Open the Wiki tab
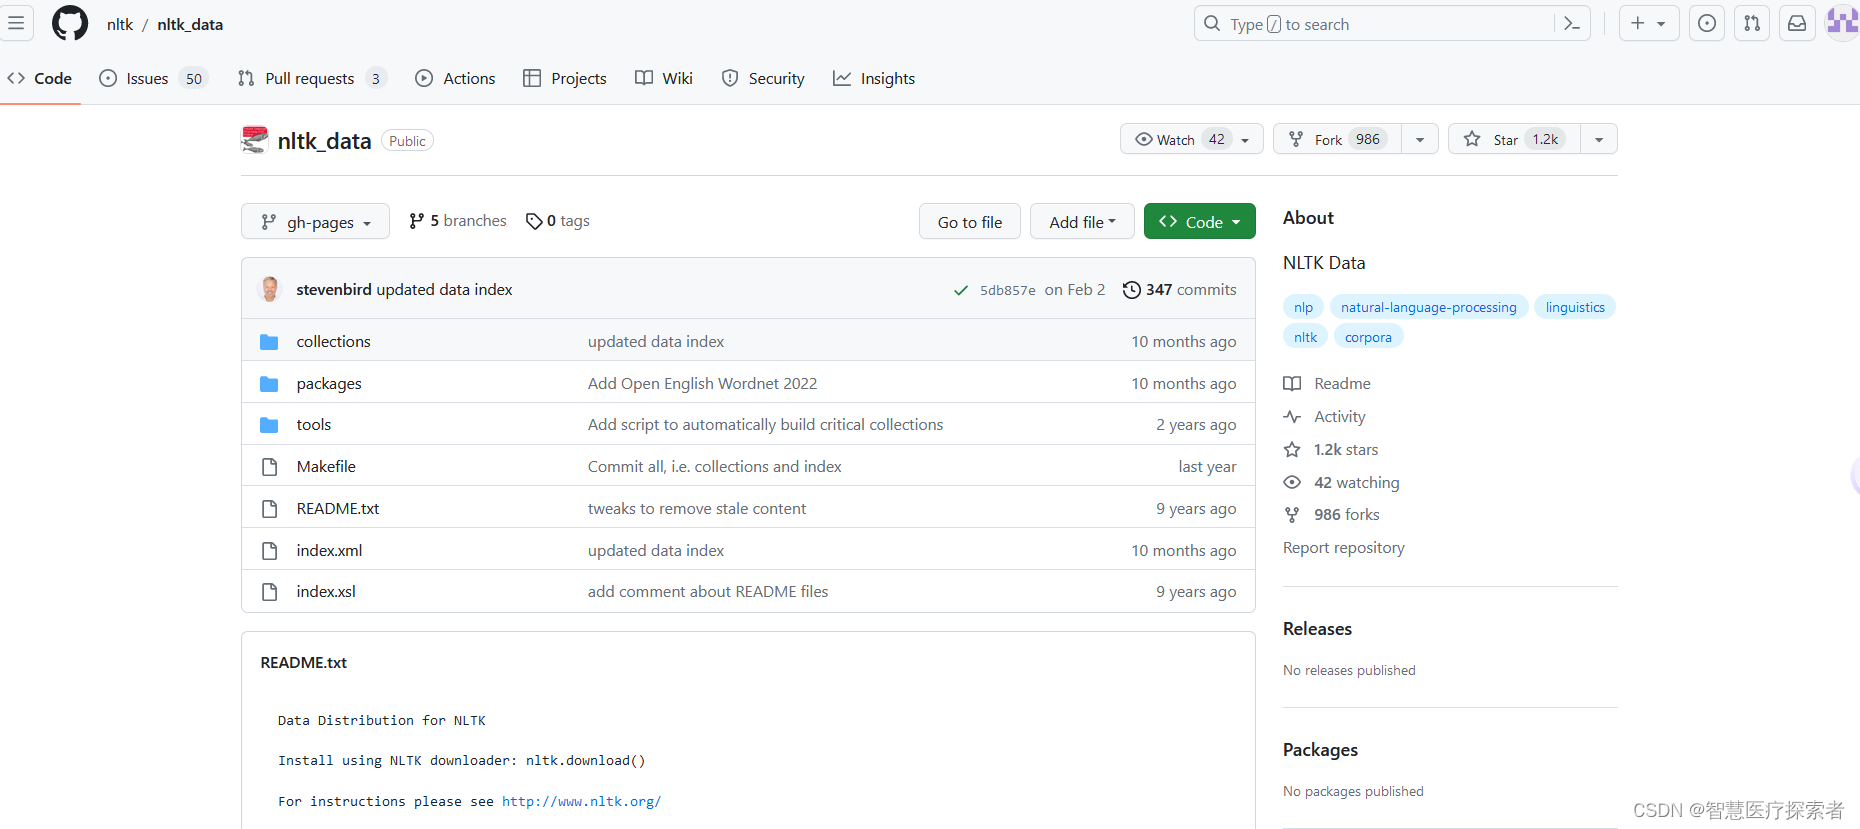 click(x=664, y=78)
